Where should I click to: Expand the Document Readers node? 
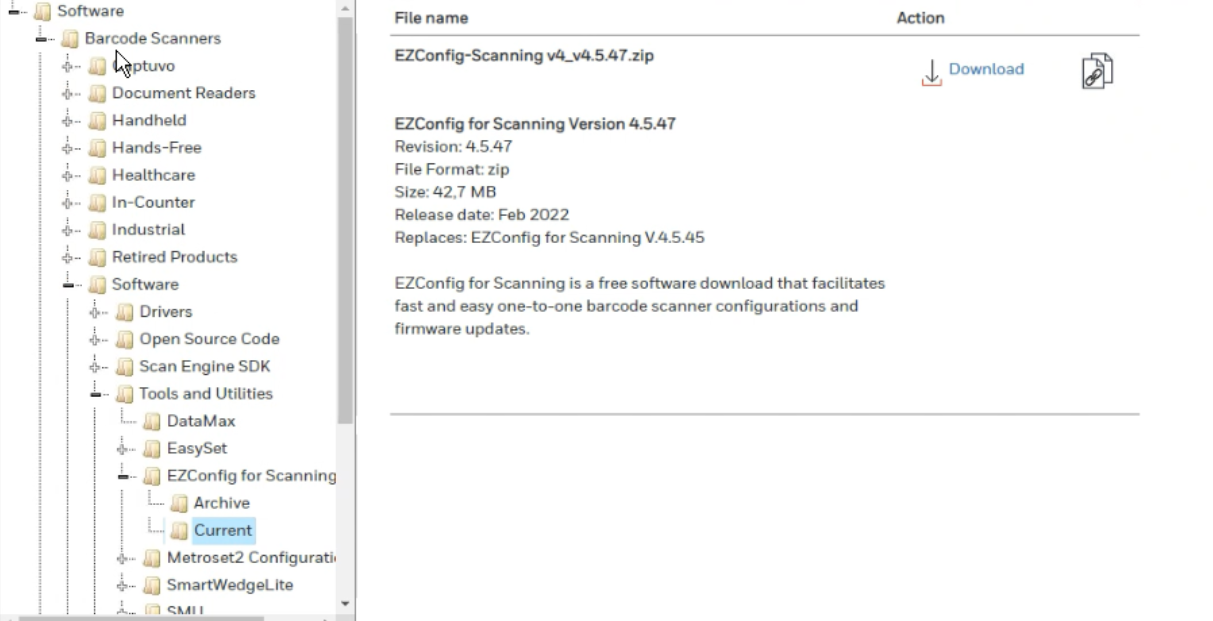click(69, 93)
